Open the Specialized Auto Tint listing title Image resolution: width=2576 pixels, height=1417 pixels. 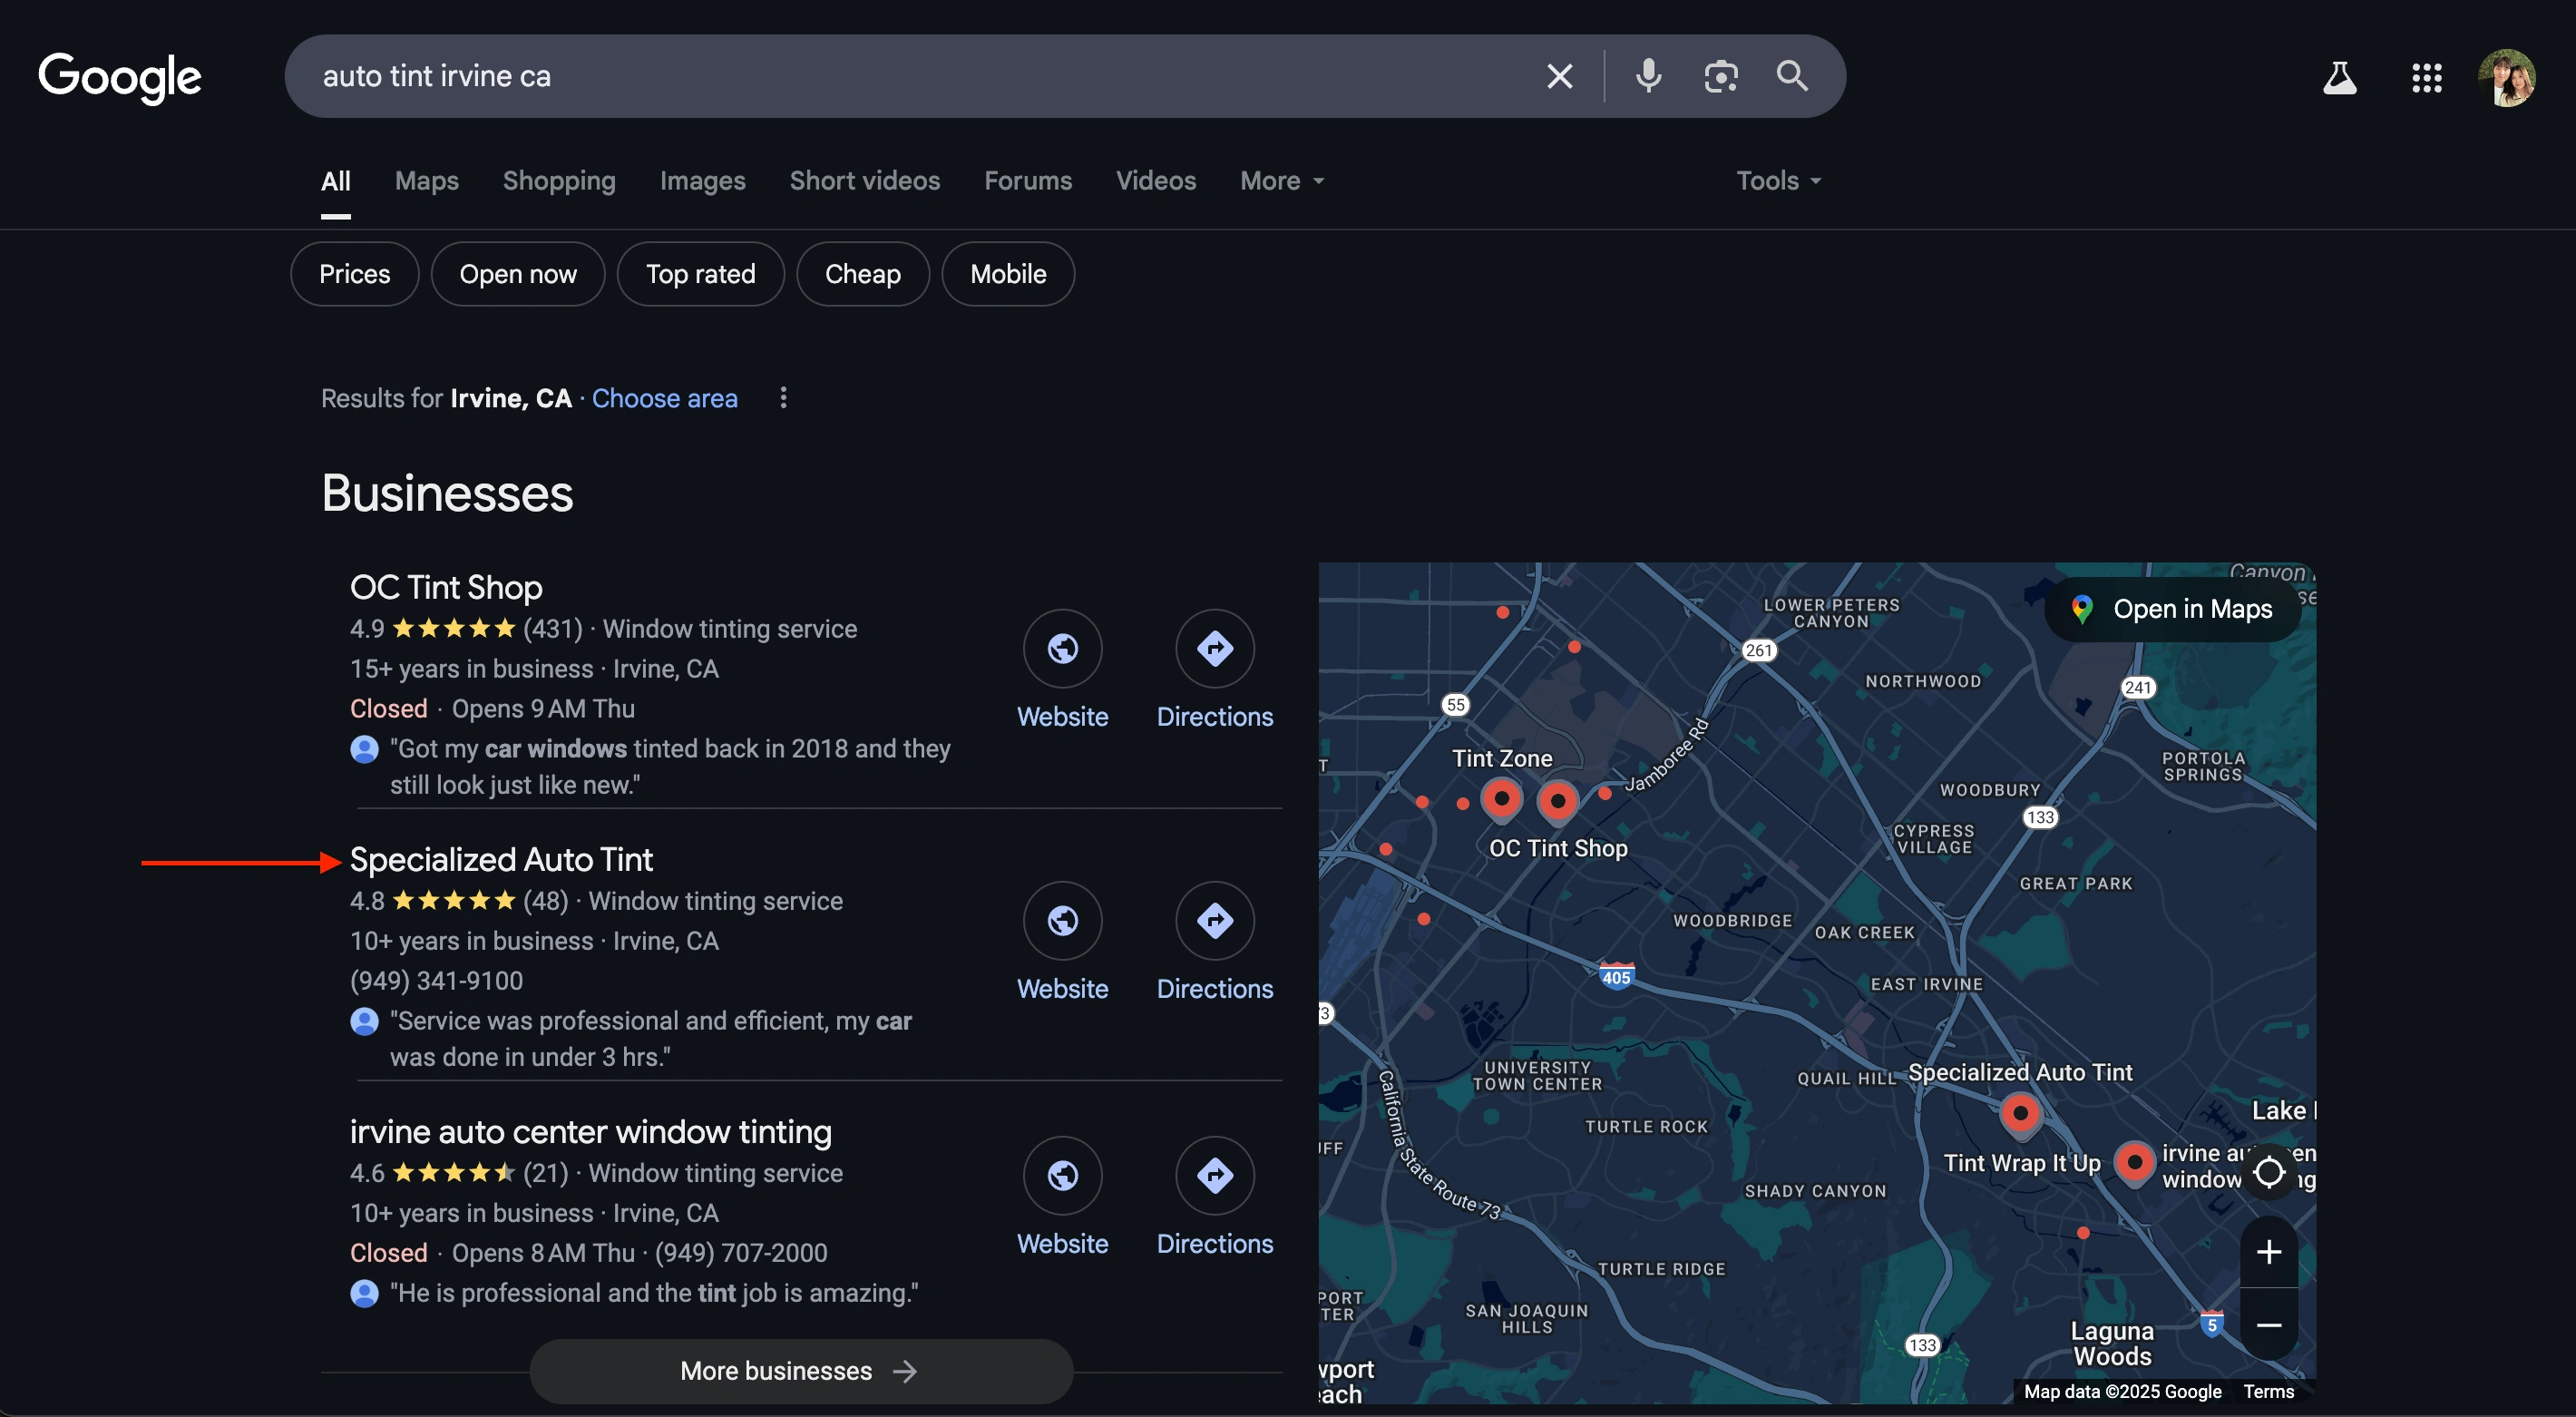coord(501,859)
